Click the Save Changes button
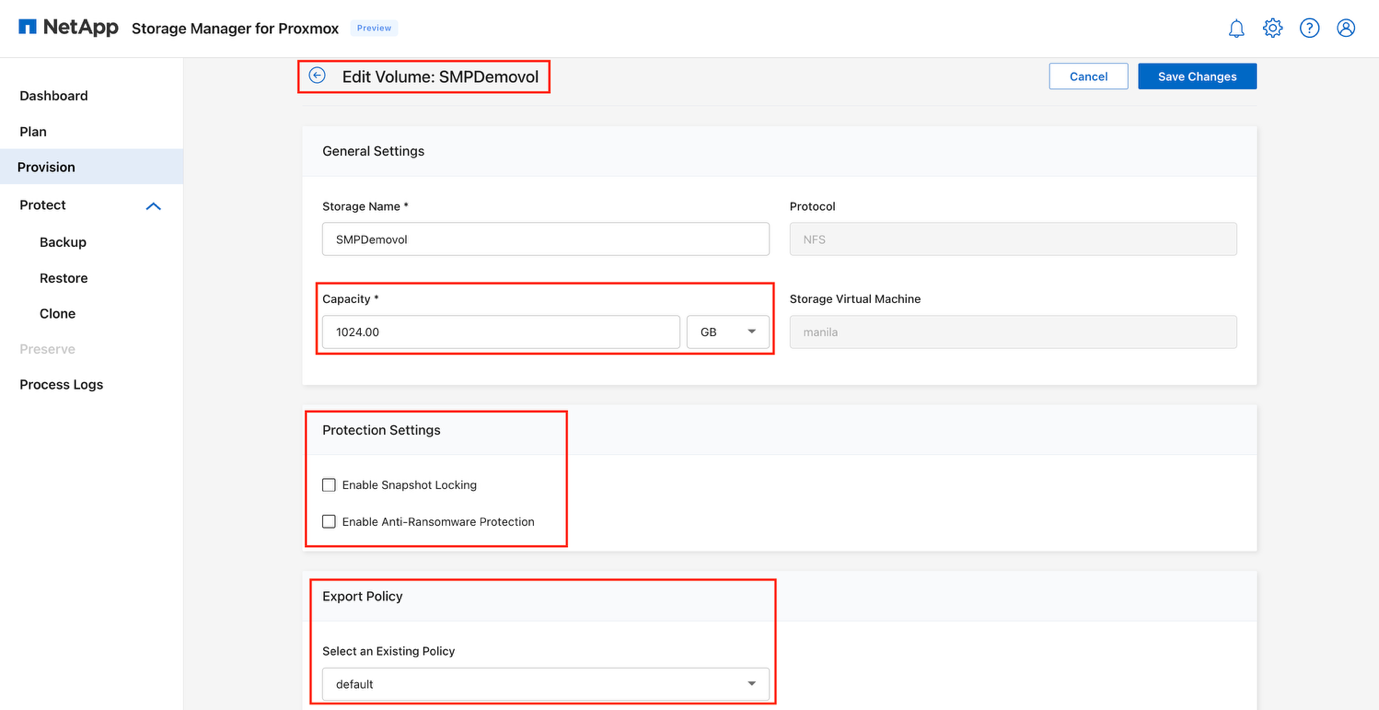 click(1196, 75)
